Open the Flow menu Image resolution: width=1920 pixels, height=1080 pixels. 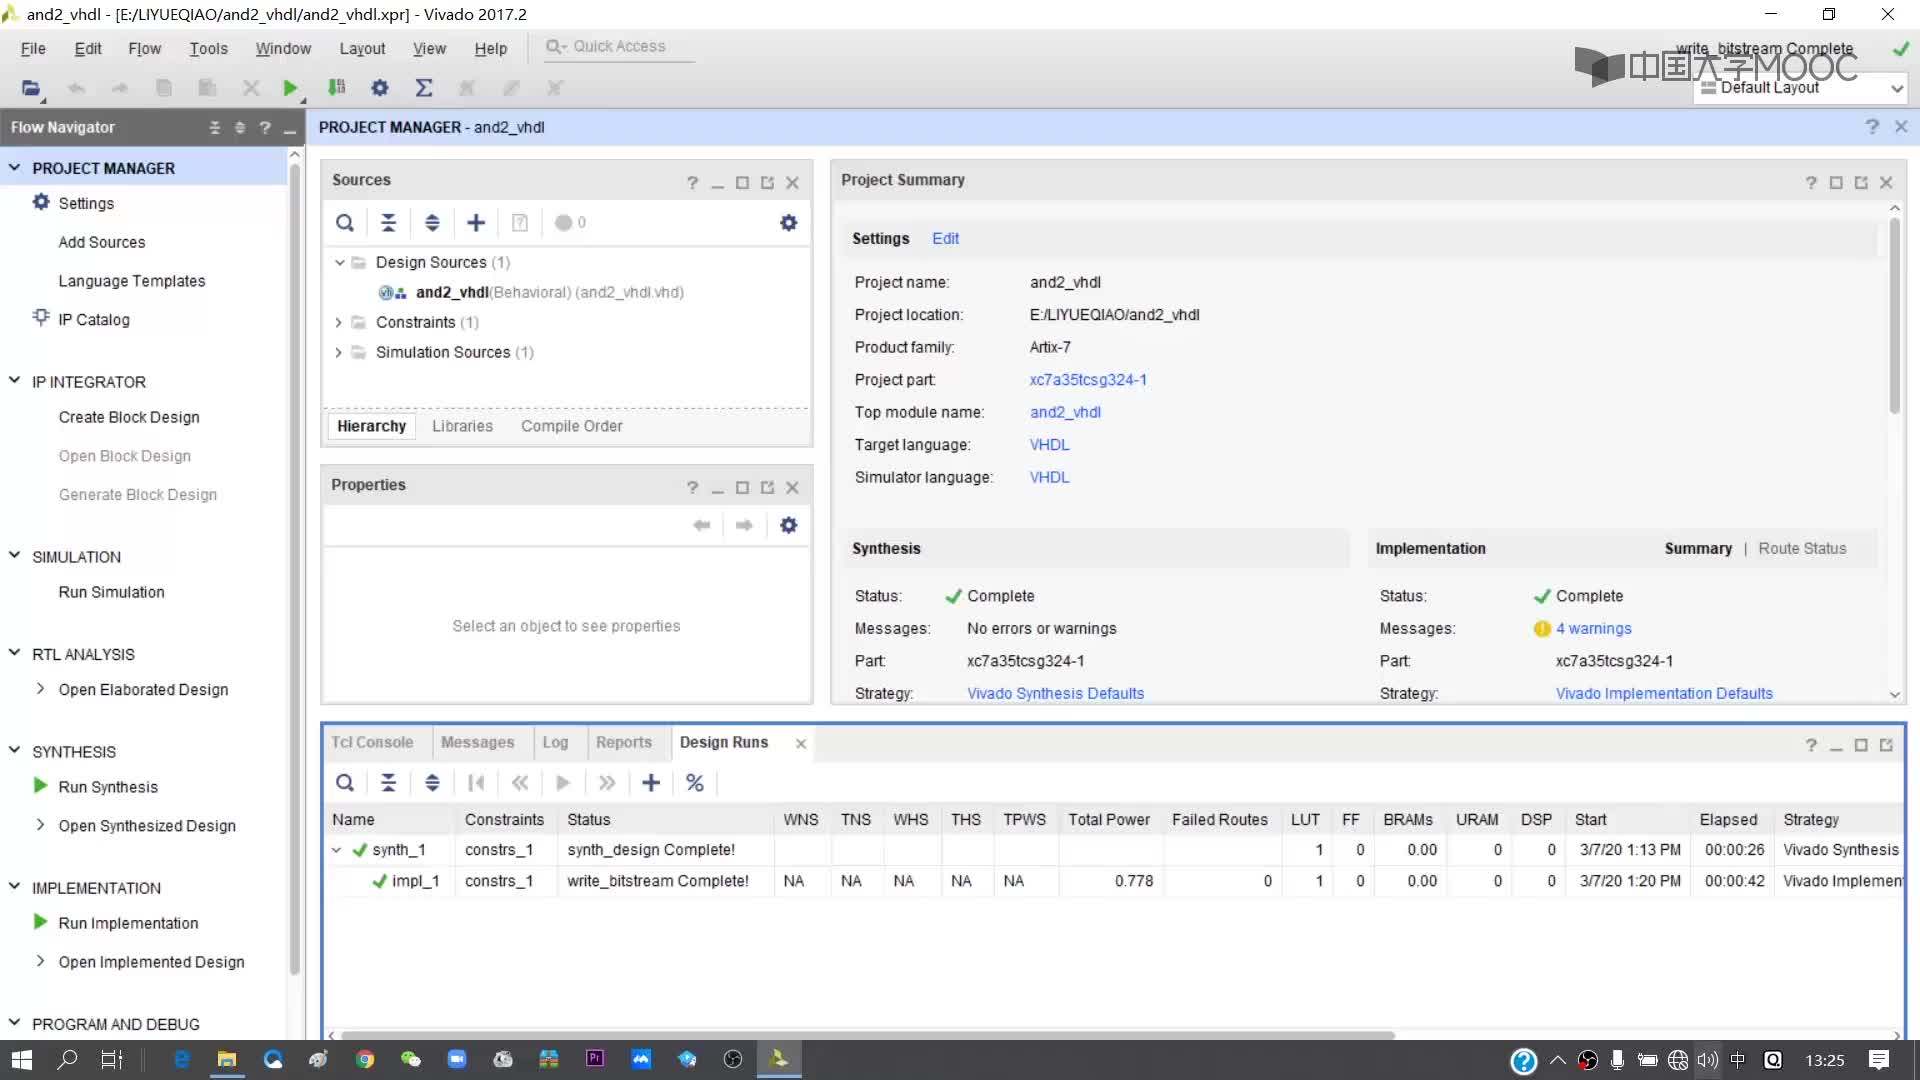pos(144,49)
